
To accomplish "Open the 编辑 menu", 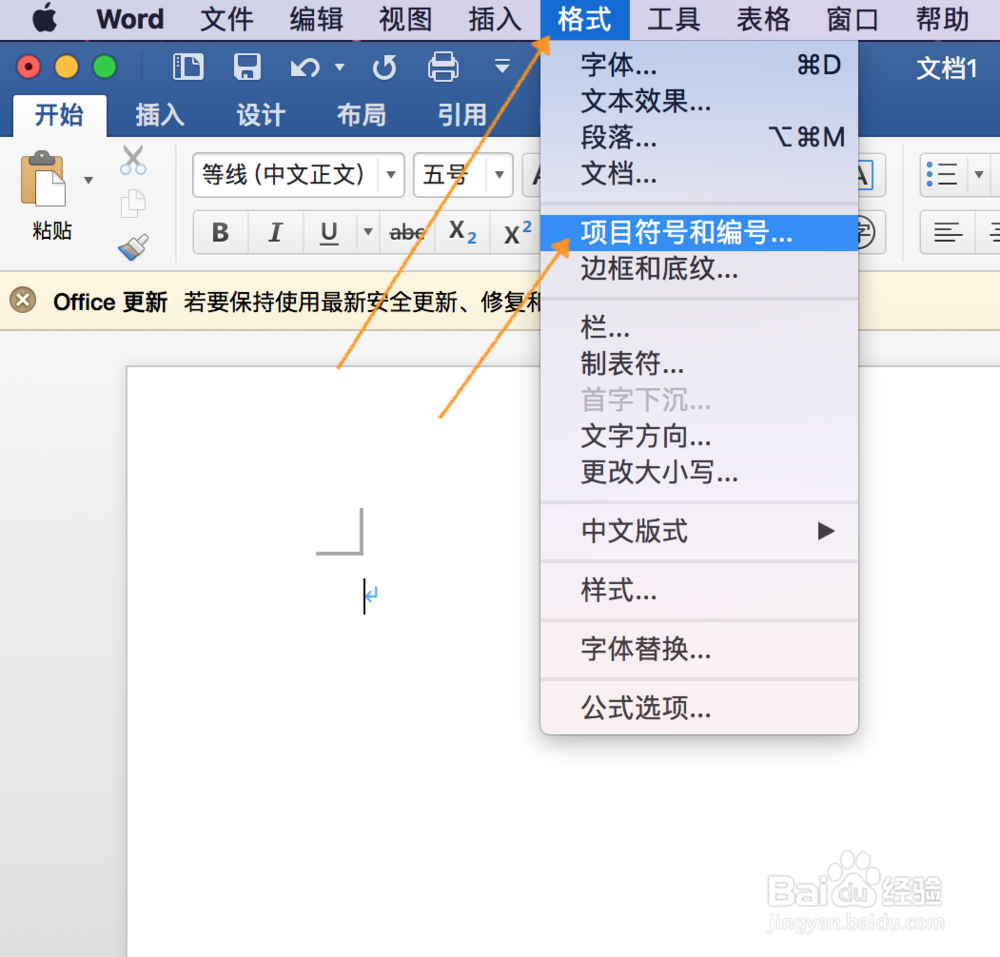I will click(316, 19).
